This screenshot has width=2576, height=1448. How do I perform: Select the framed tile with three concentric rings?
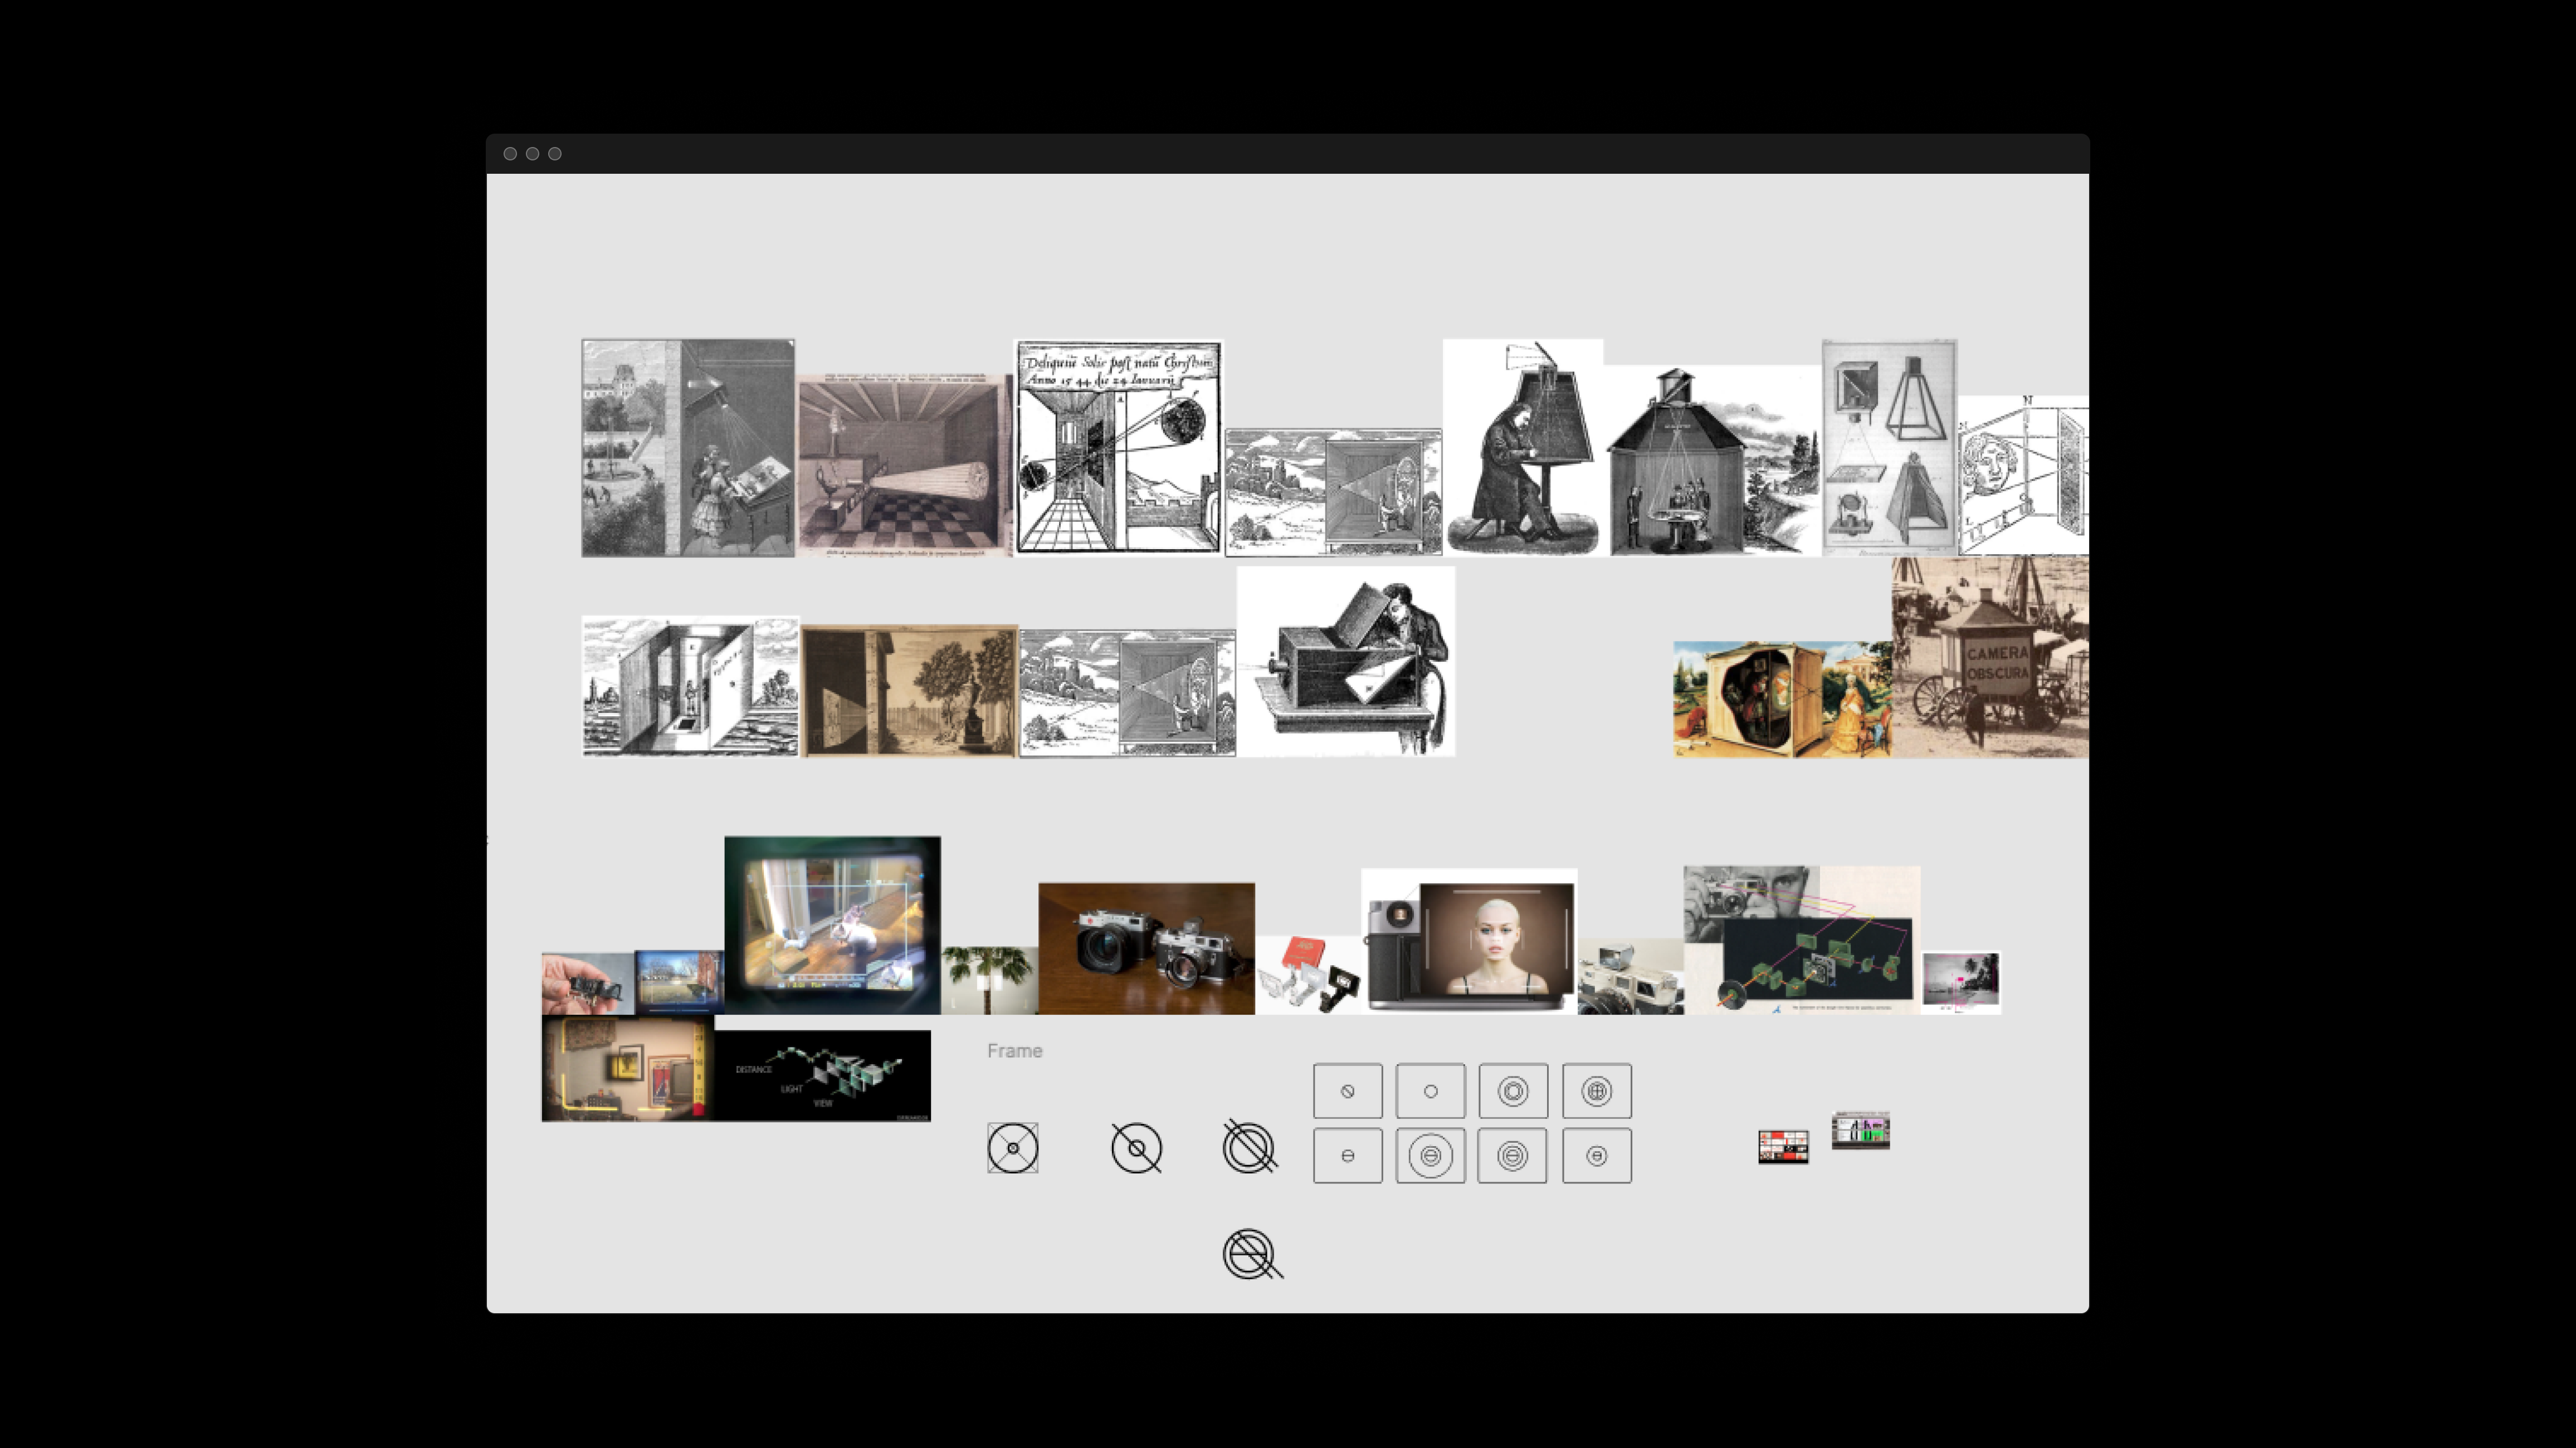pos(1513,1091)
